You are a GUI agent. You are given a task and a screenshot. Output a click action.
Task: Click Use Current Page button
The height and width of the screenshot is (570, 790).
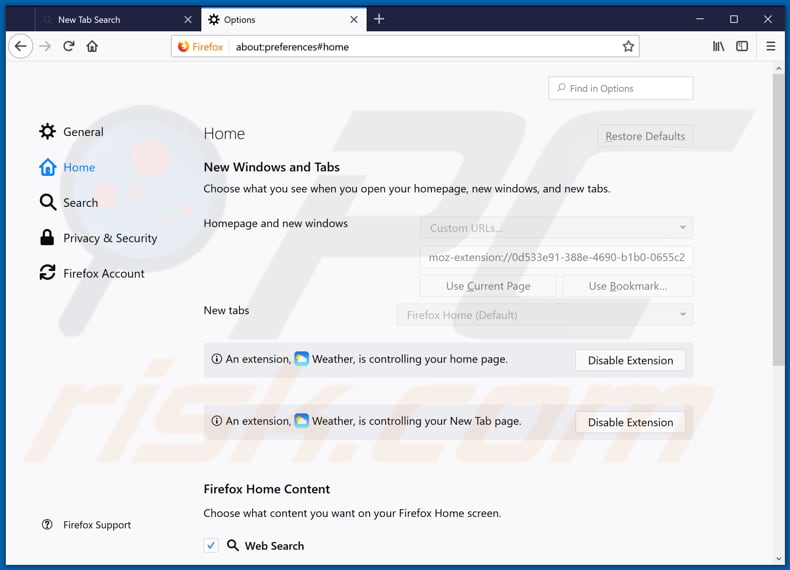point(488,286)
